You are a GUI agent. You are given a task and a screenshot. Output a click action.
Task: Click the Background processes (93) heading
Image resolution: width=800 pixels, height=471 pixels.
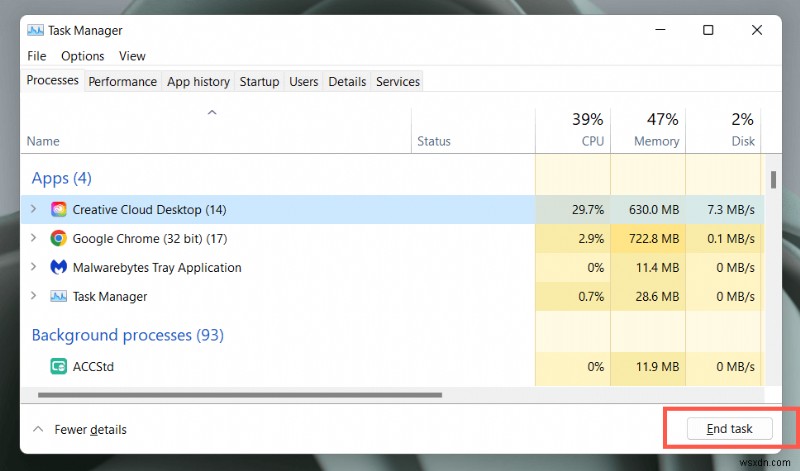pyautogui.click(x=128, y=335)
